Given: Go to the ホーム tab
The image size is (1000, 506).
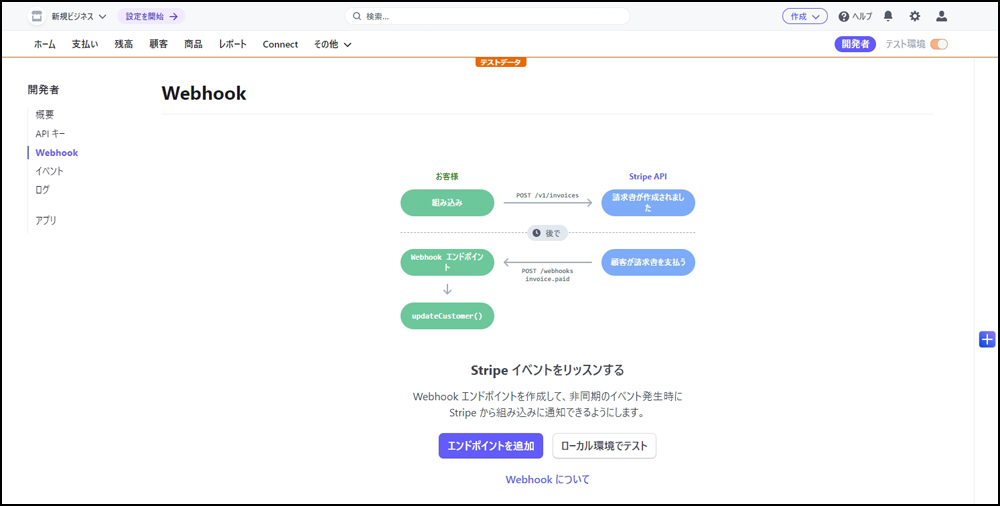Looking at the screenshot, I should click(45, 45).
